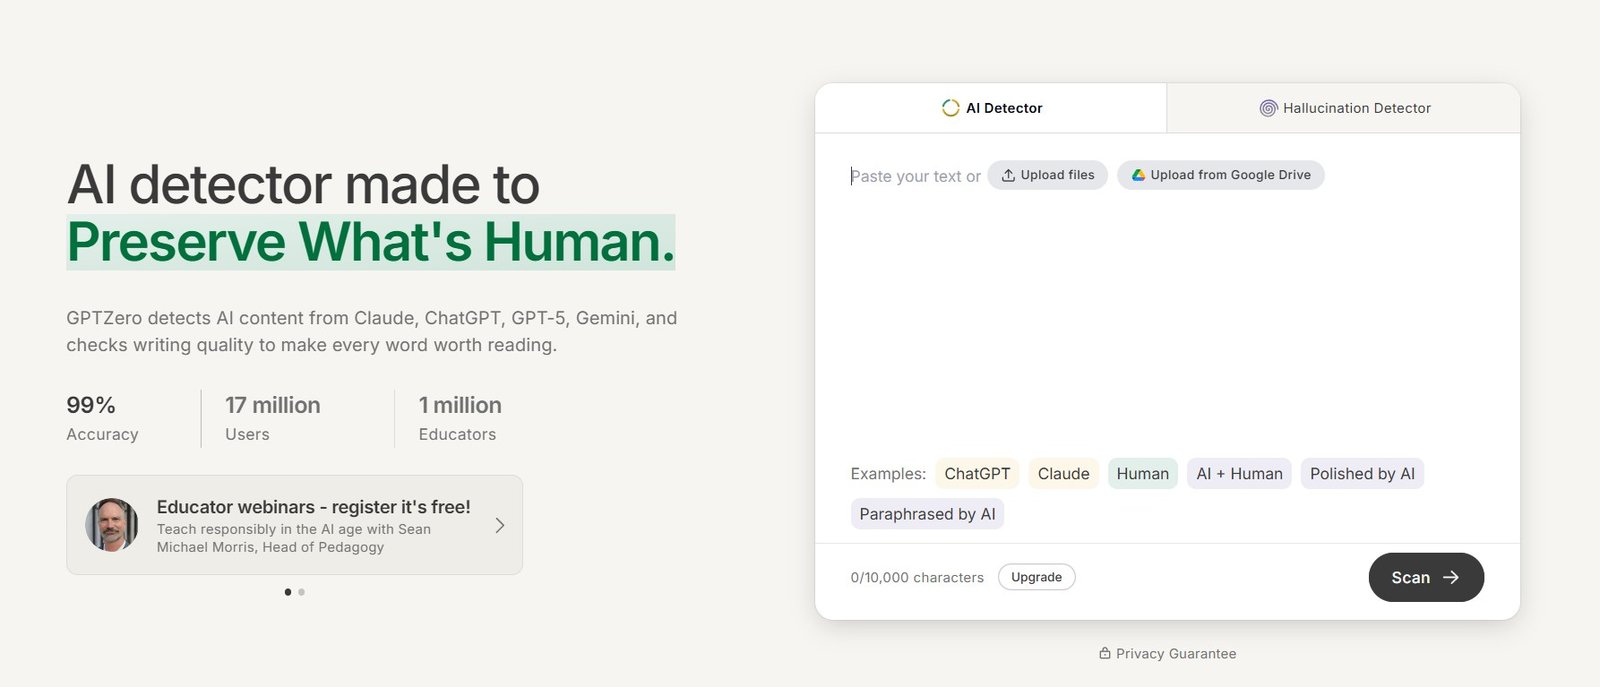
Task: Click the 1 million Educators statistic
Action: 460,418
